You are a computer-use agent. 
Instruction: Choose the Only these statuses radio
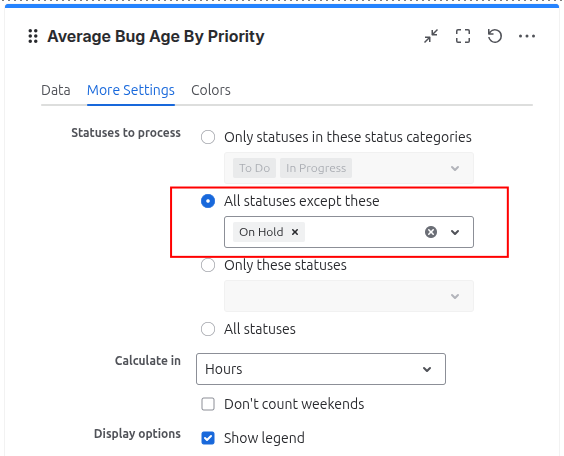tap(208, 265)
